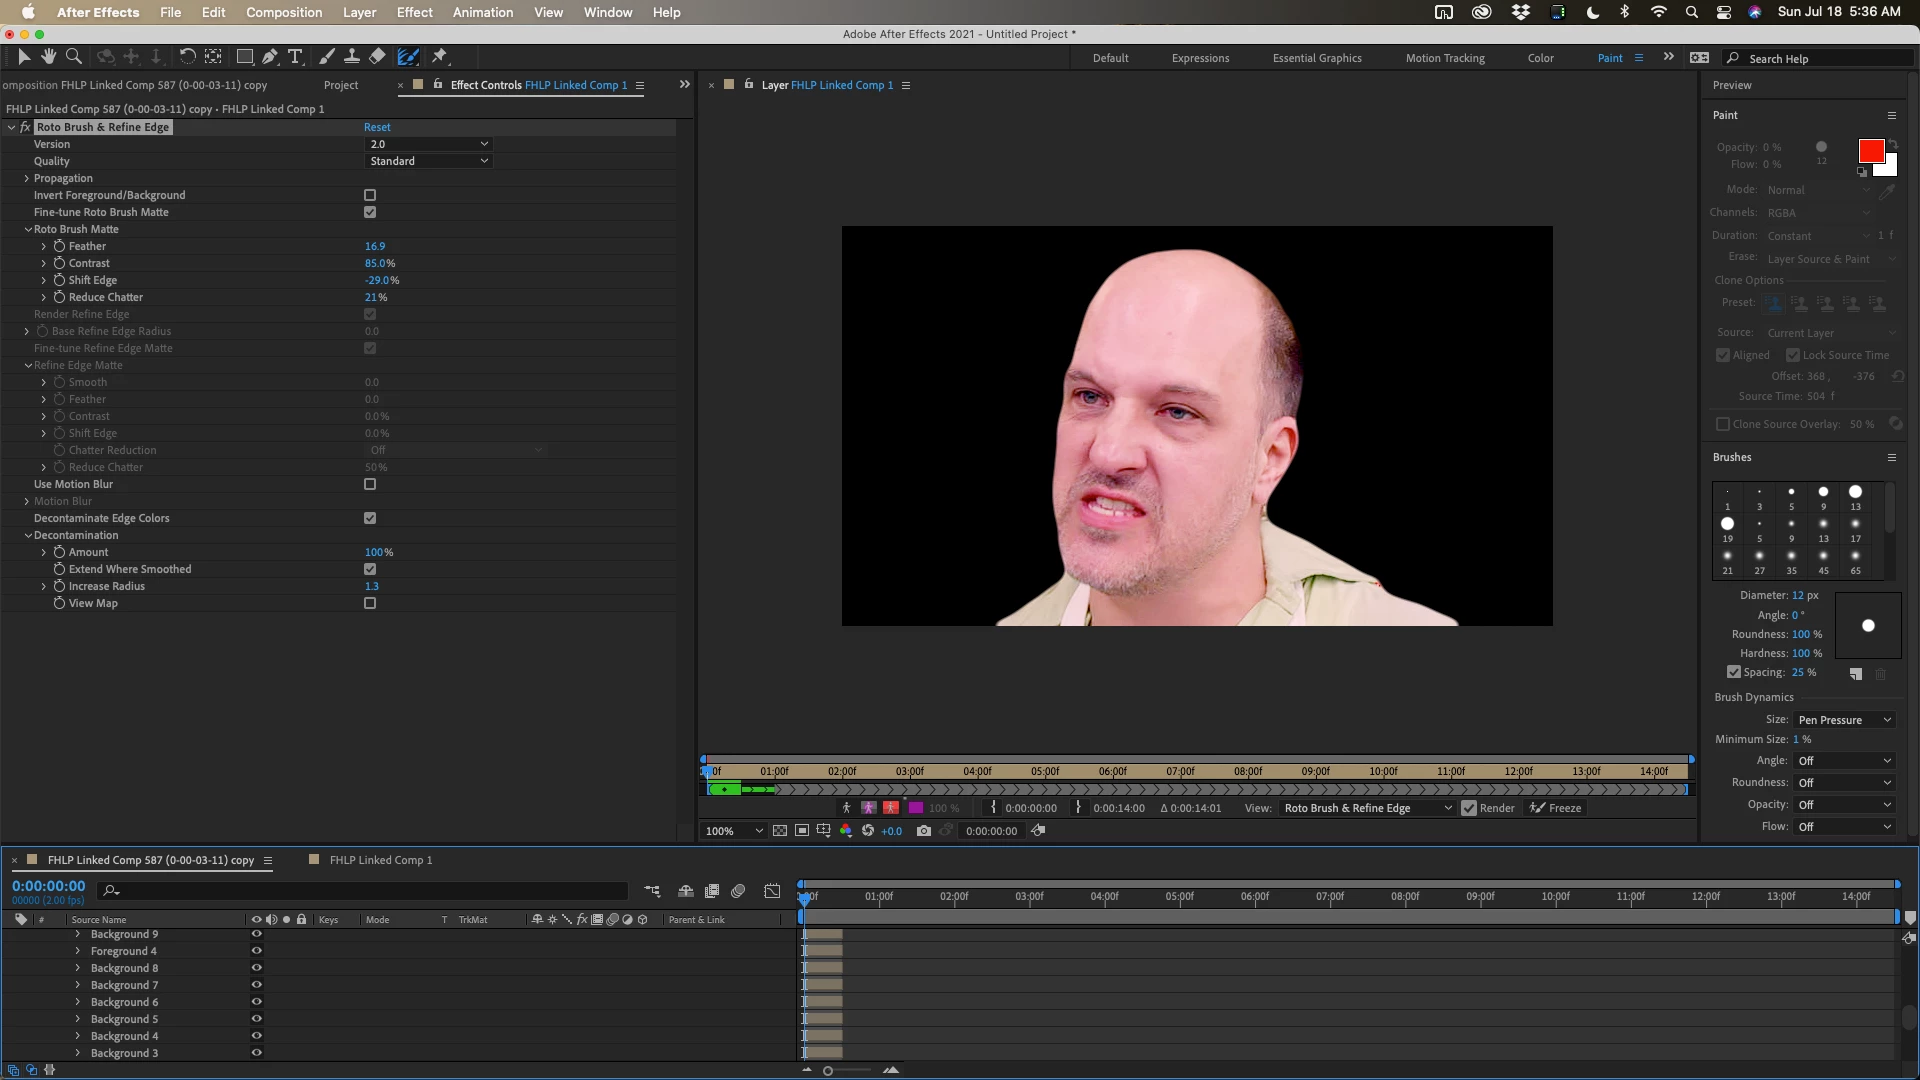Viewport: 1920px width, 1080px height.
Task: Hide the Foreground 4 layer
Action: (x=256, y=951)
